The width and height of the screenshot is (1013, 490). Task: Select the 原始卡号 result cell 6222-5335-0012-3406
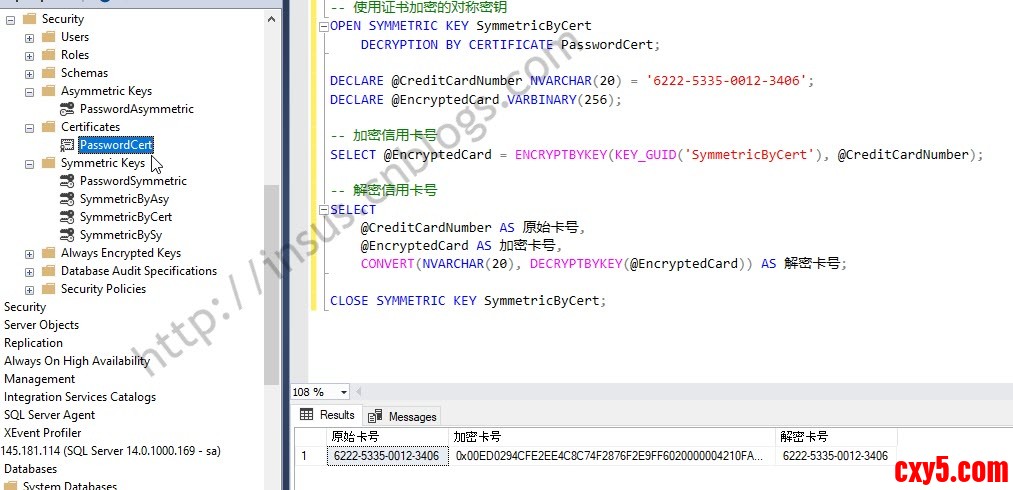point(387,456)
